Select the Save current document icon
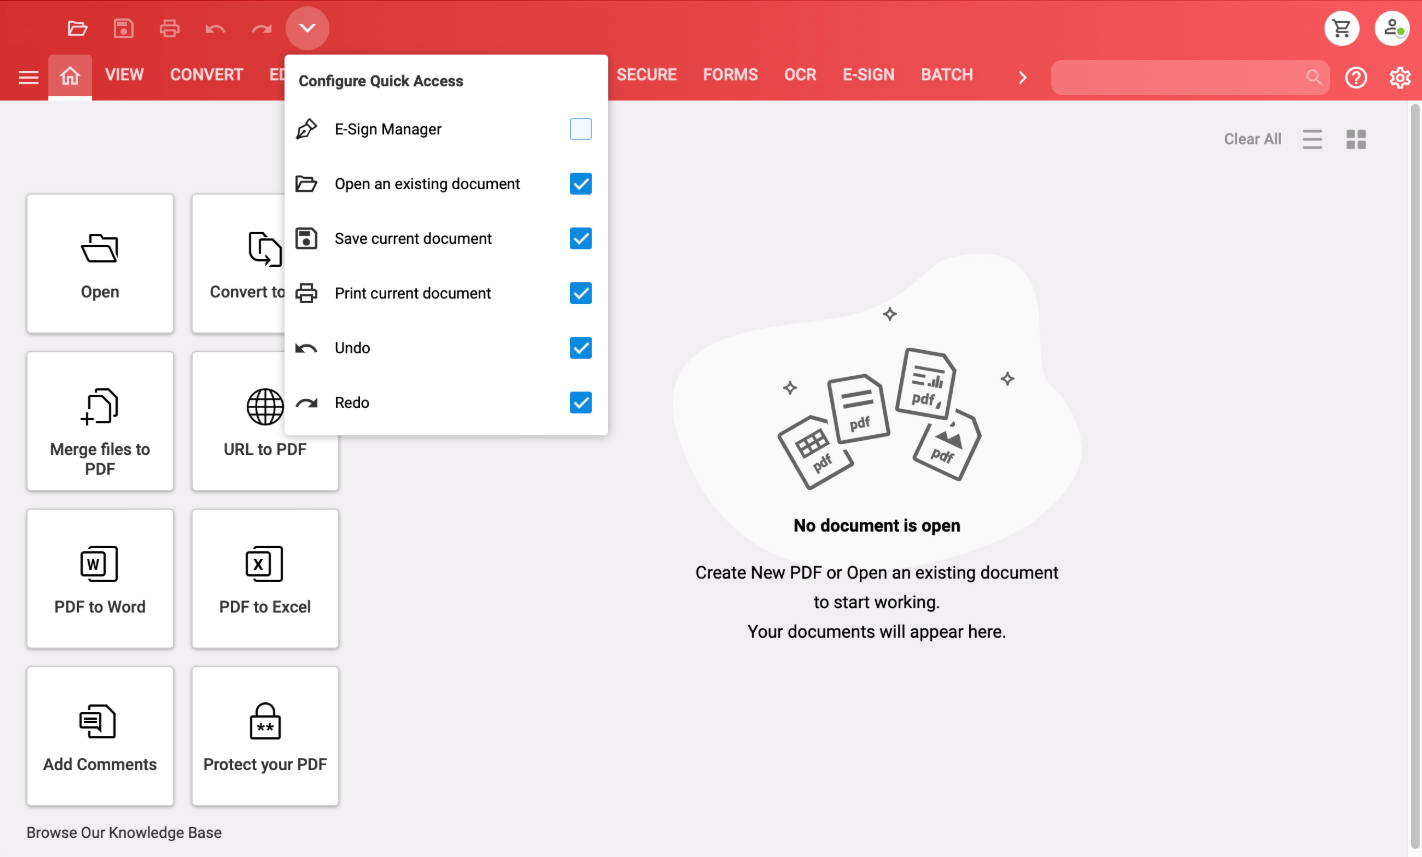Screen dimensions: 1422x857 pyautogui.click(x=123, y=28)
